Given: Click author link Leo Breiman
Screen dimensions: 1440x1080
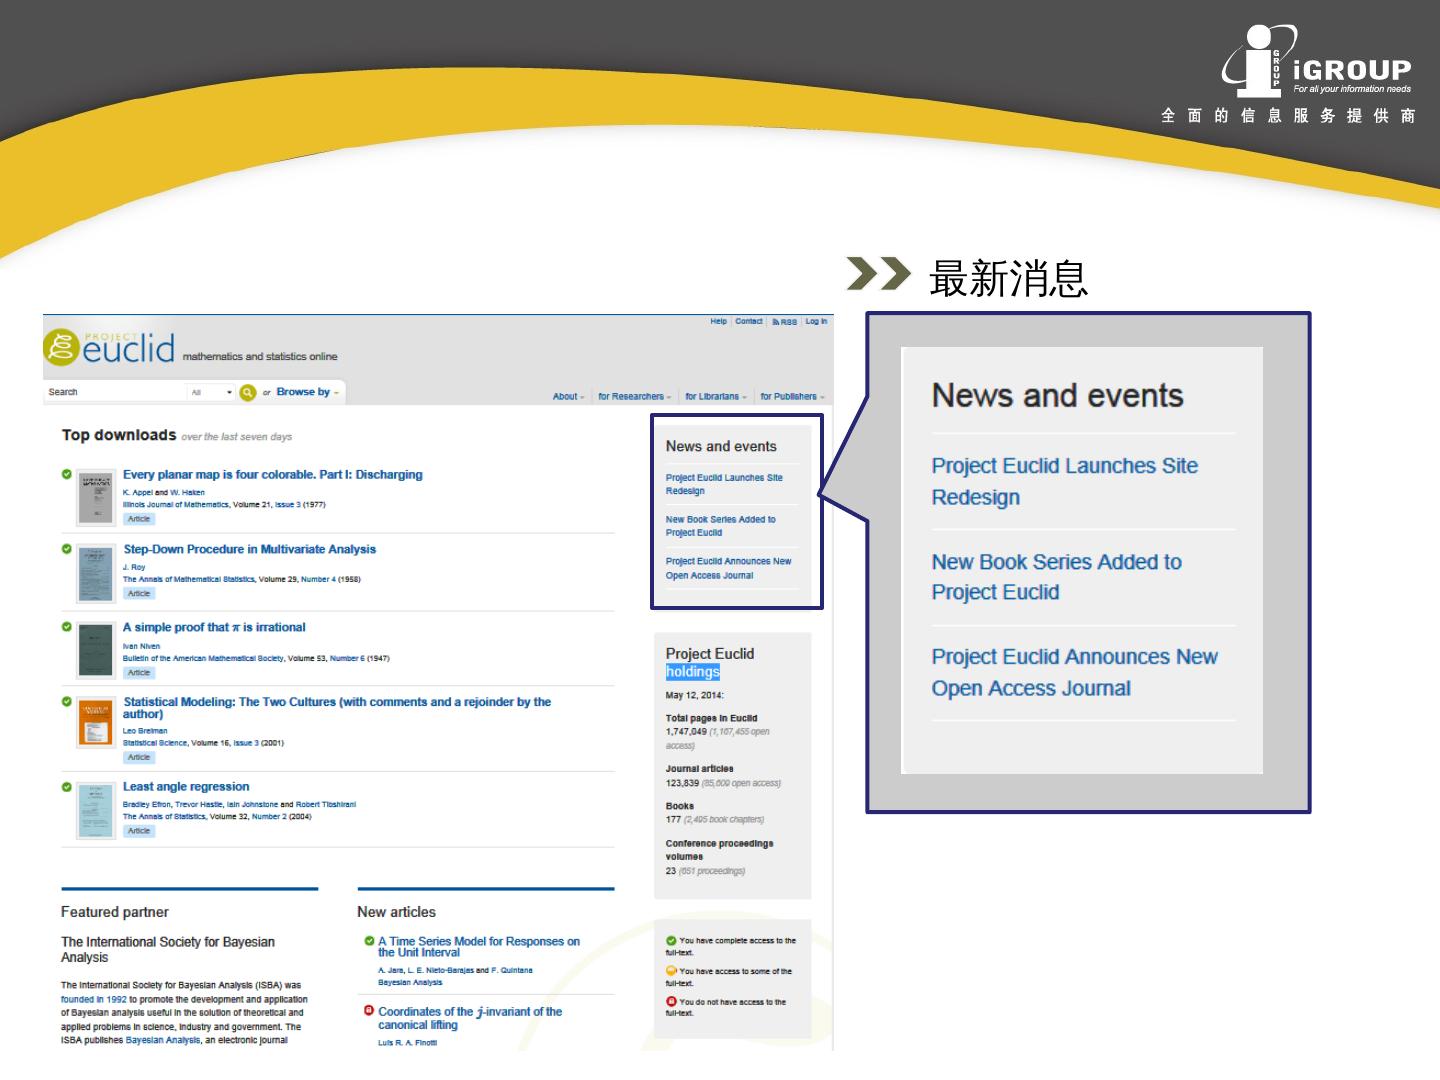Looking at the screenshot, I should 145,731.
